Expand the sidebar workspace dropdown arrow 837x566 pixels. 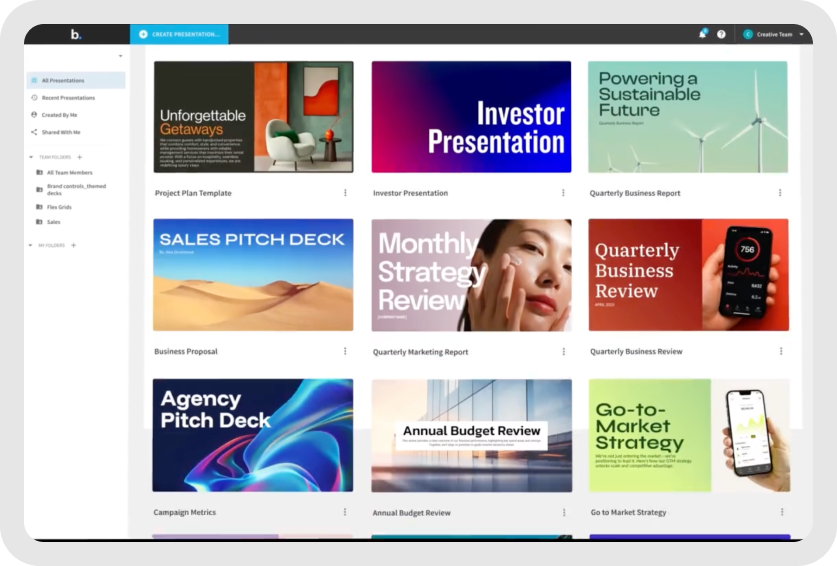click(x=121, y=56)
